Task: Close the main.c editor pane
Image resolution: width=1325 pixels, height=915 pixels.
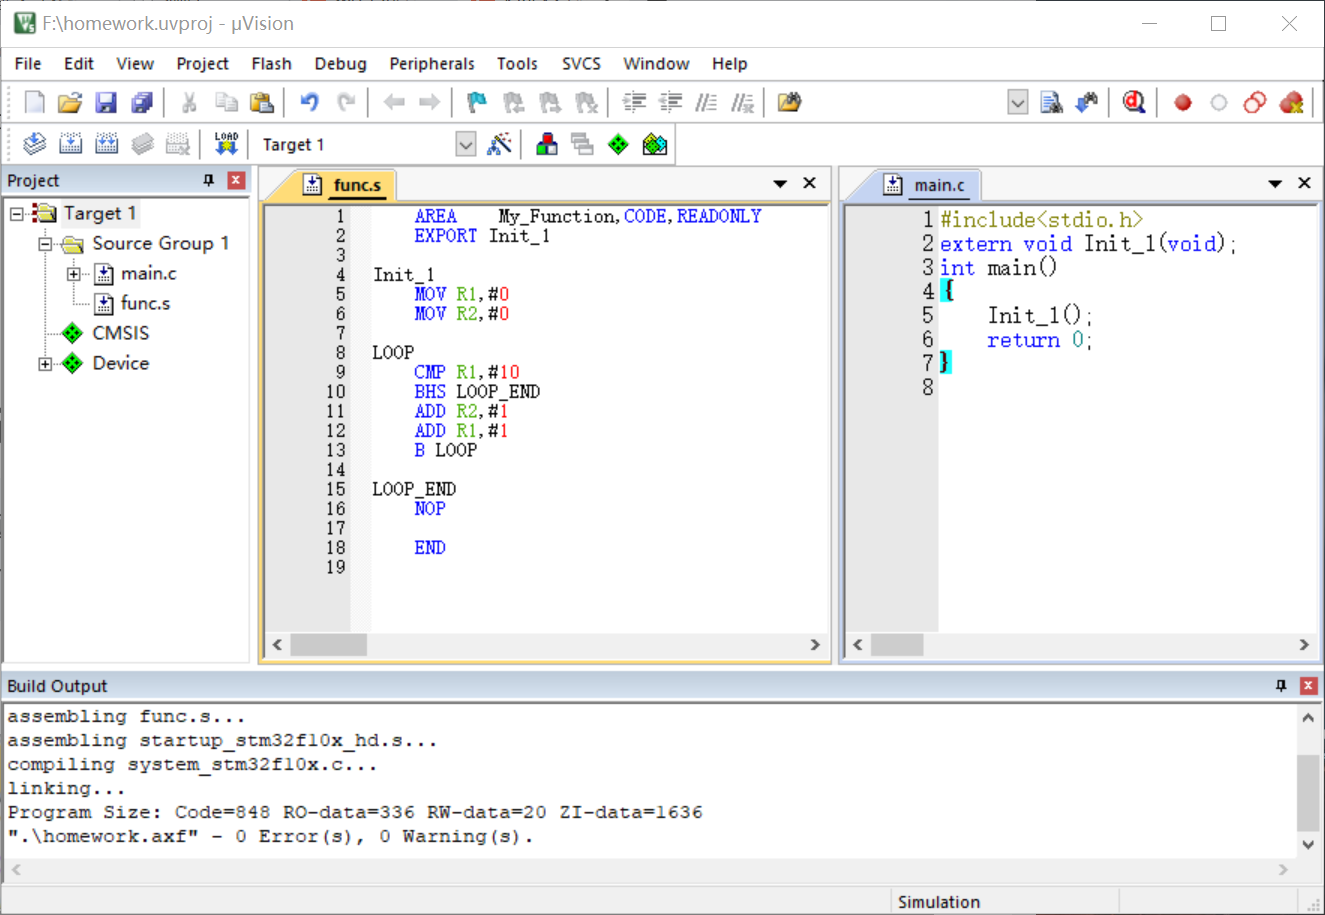Action: [1304, 183]
